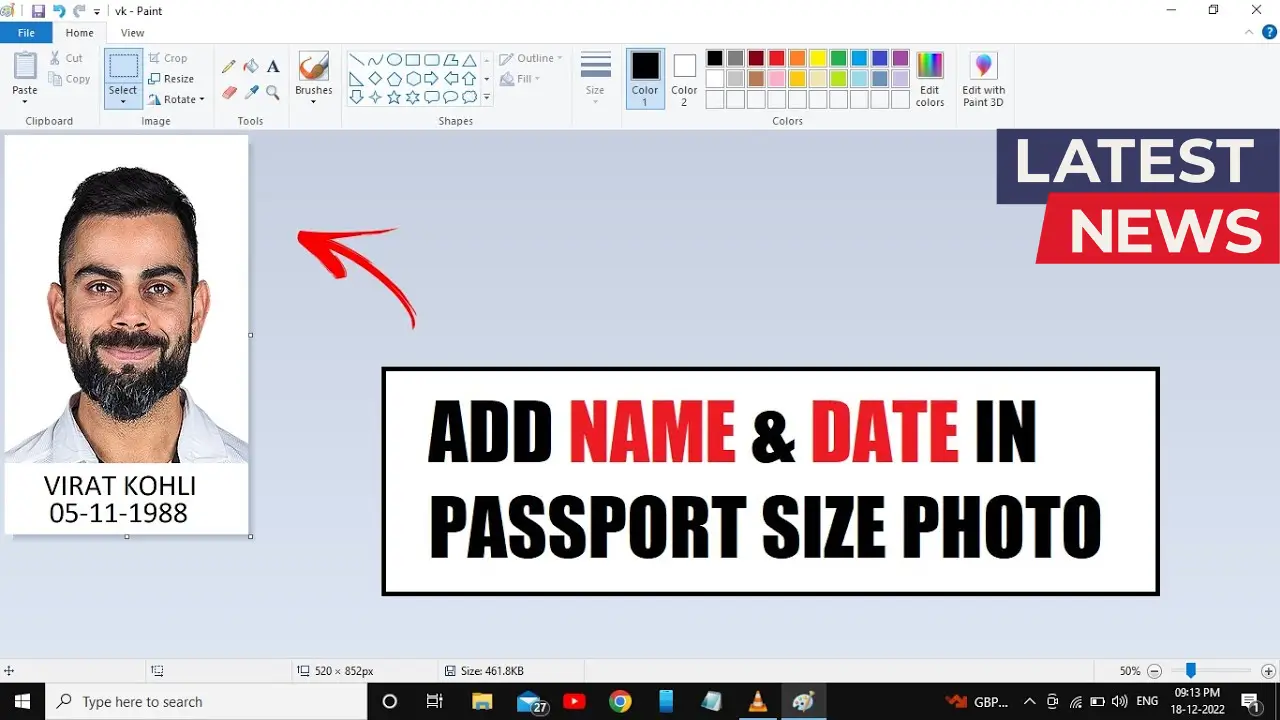
Task: Pick the Pentagon shape
Action: tap(394, 78)
